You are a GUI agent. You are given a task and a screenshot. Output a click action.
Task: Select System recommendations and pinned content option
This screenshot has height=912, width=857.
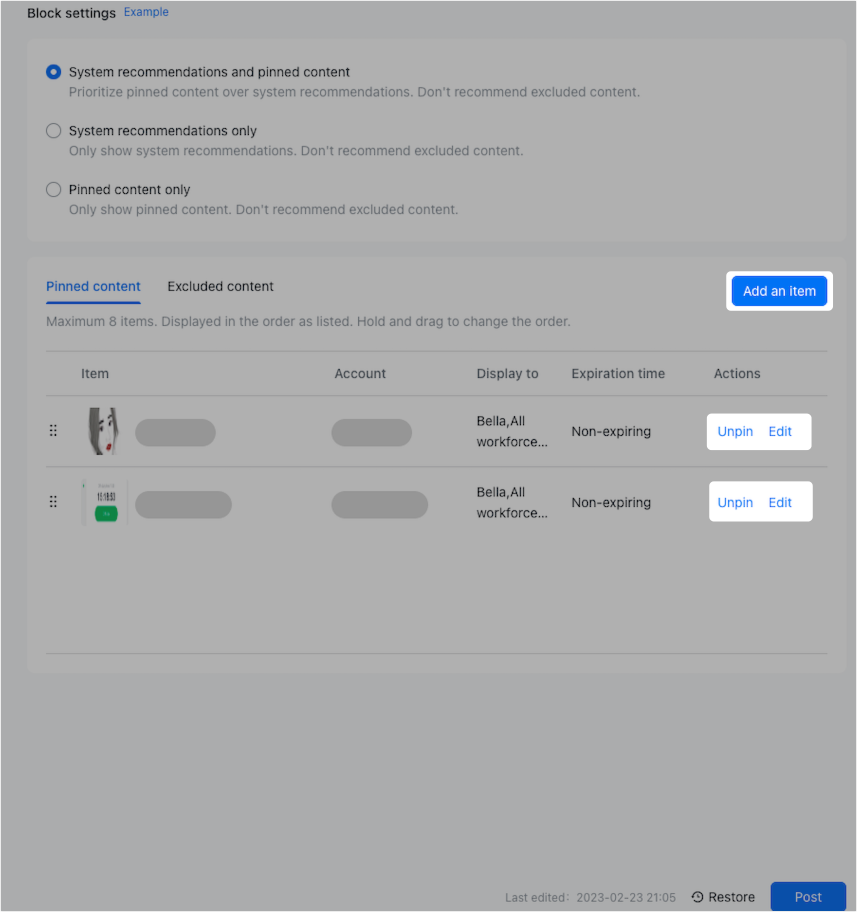54,72
